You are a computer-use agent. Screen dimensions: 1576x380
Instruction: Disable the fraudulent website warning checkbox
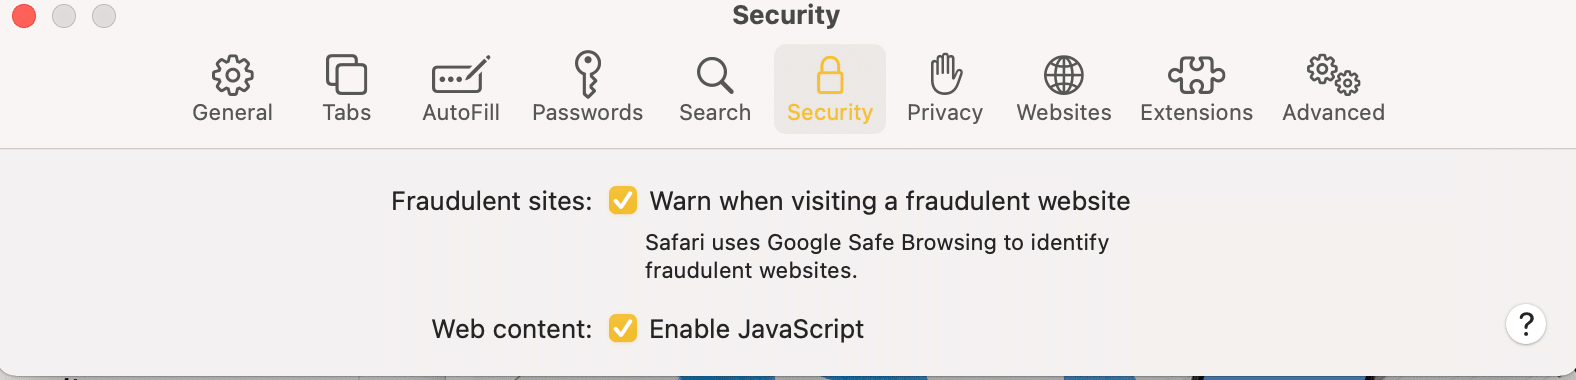(623, 200)
